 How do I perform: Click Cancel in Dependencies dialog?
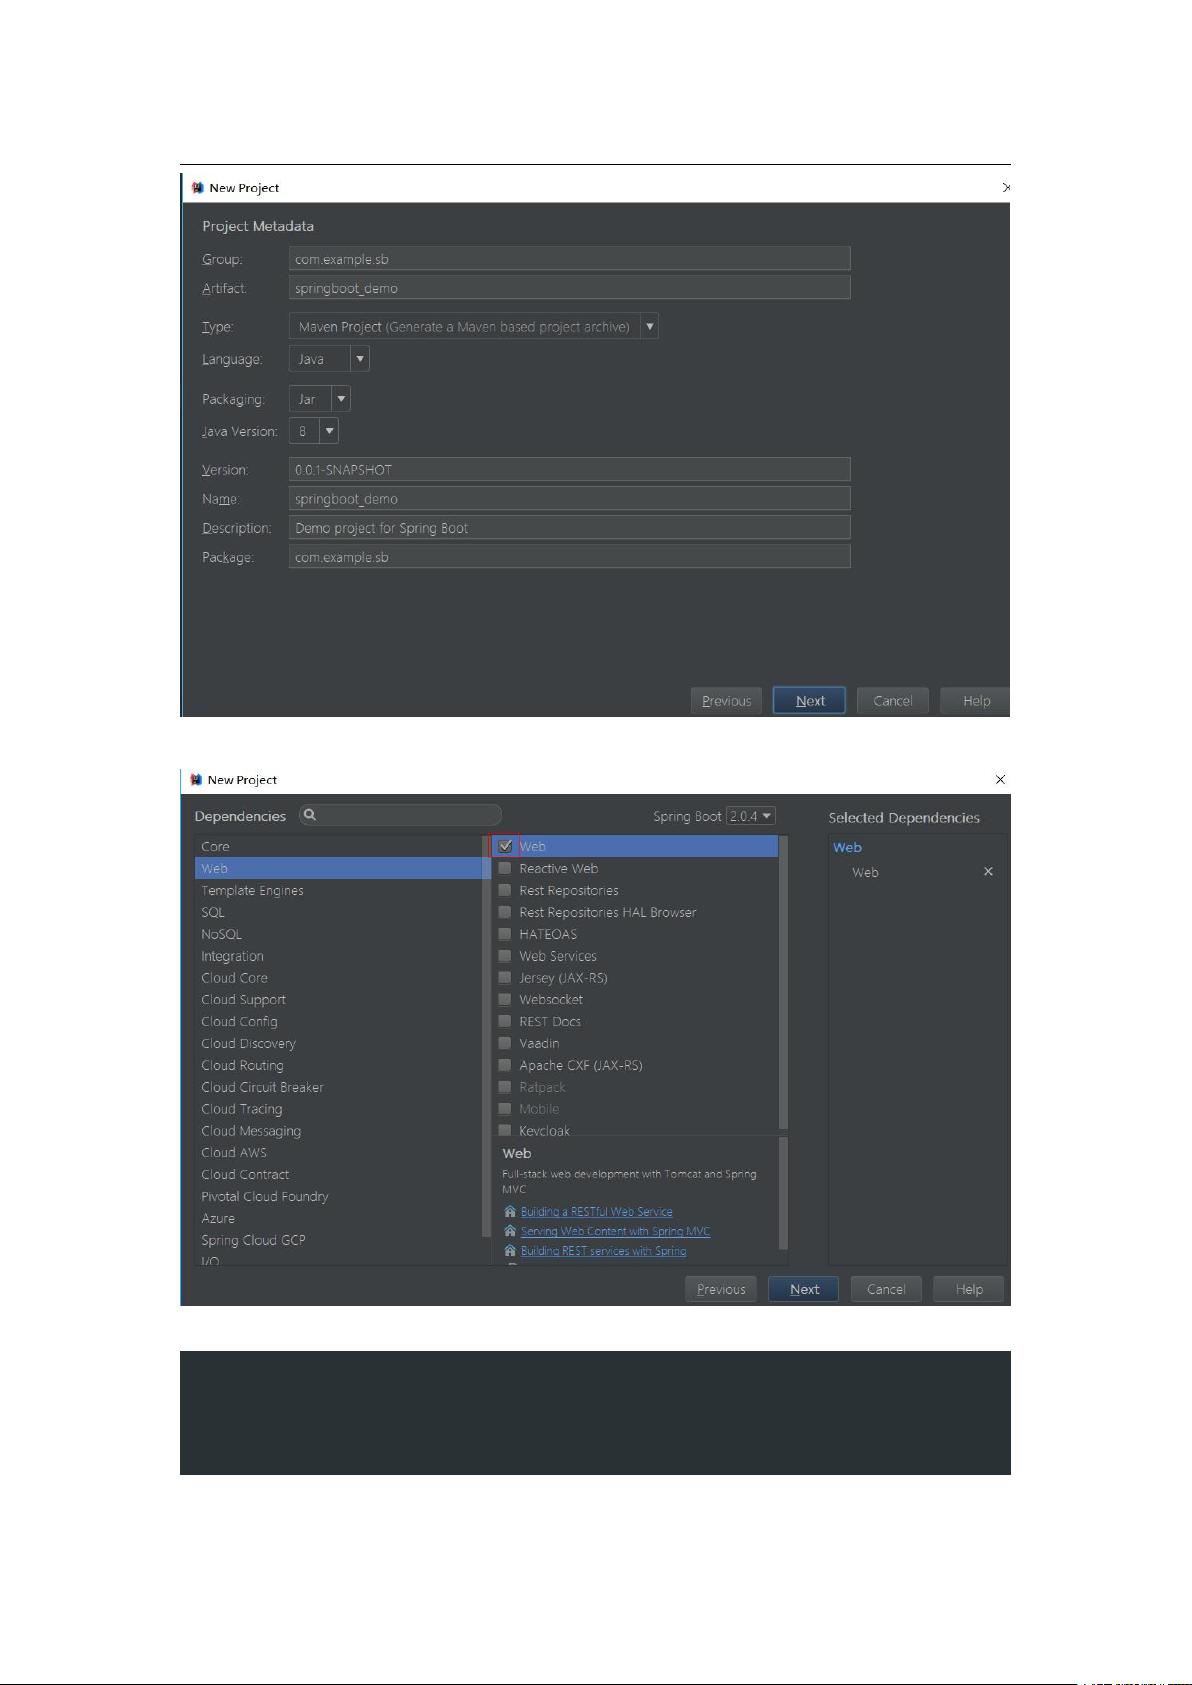point(886,1289)
